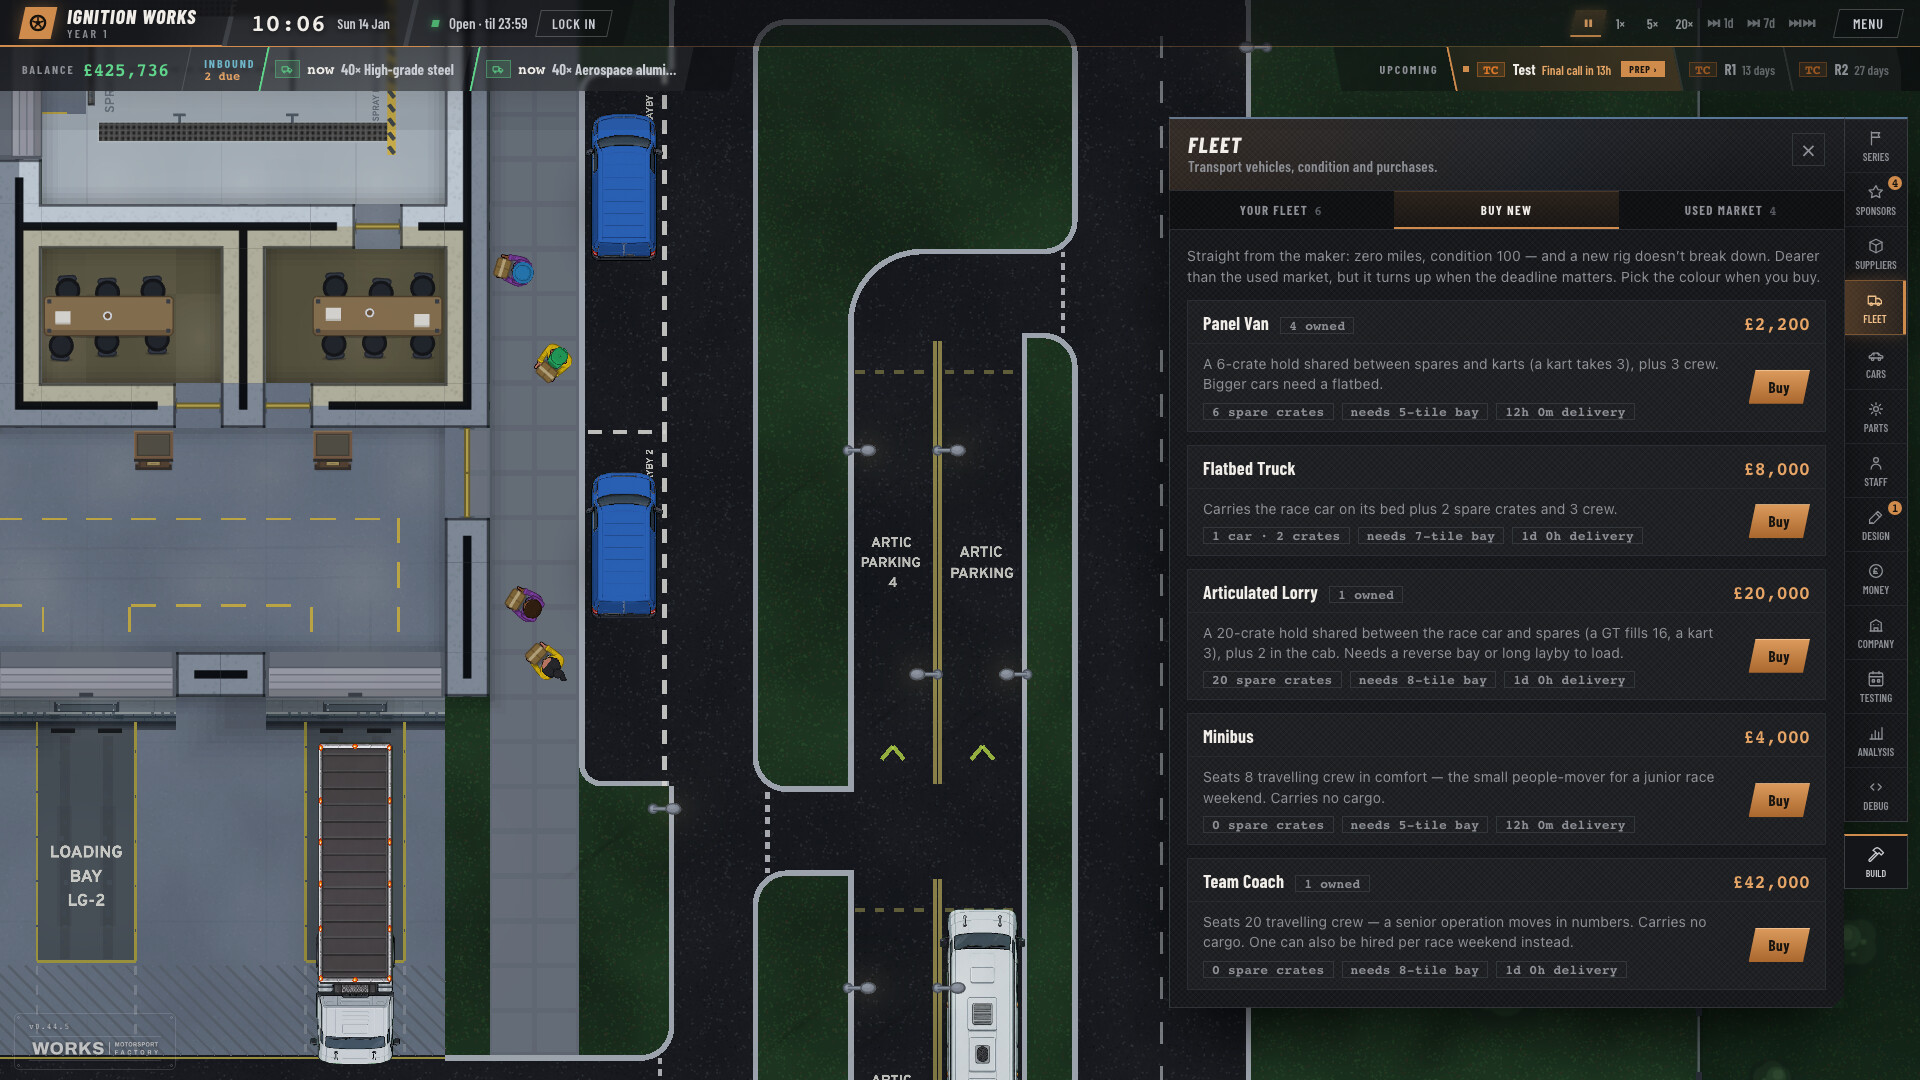
Task: Buy a Flatbed Truck
Action: pos(1778,522)
